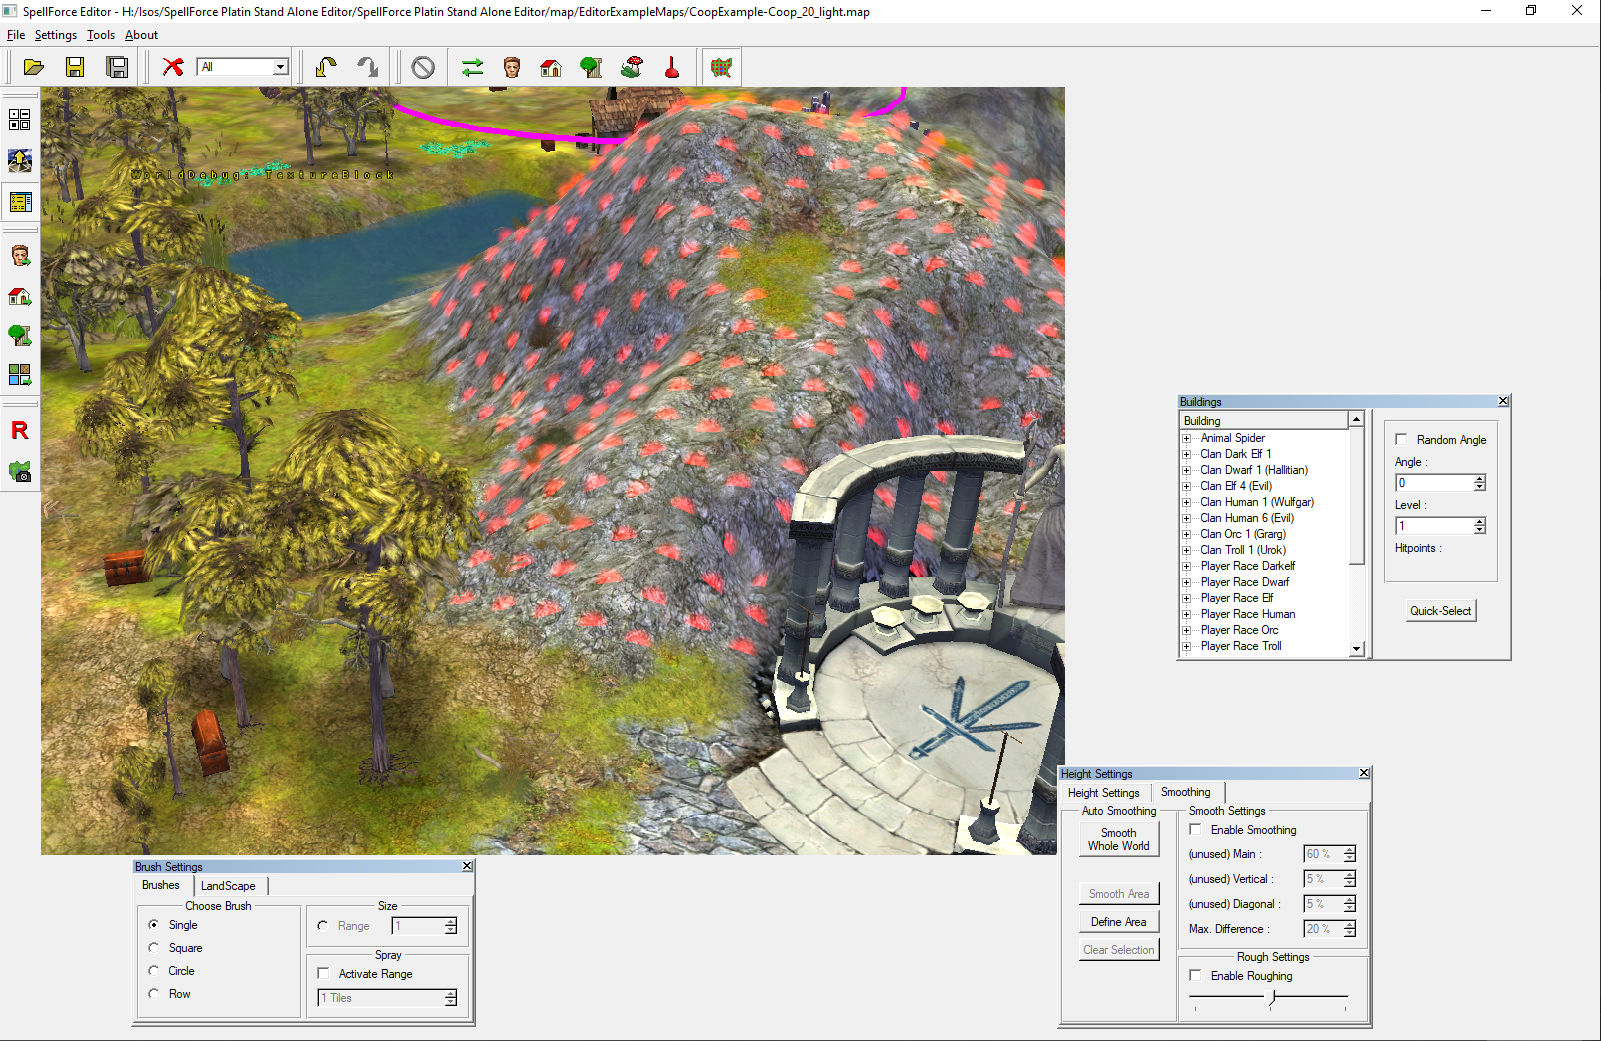Click the yellow undo arrow icon

(x=326, y=67)
